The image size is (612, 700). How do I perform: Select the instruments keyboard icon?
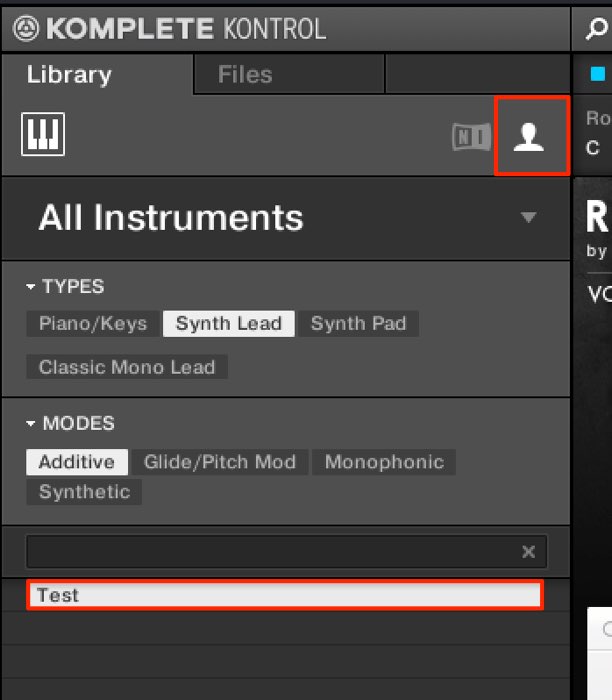pos(43,134)
